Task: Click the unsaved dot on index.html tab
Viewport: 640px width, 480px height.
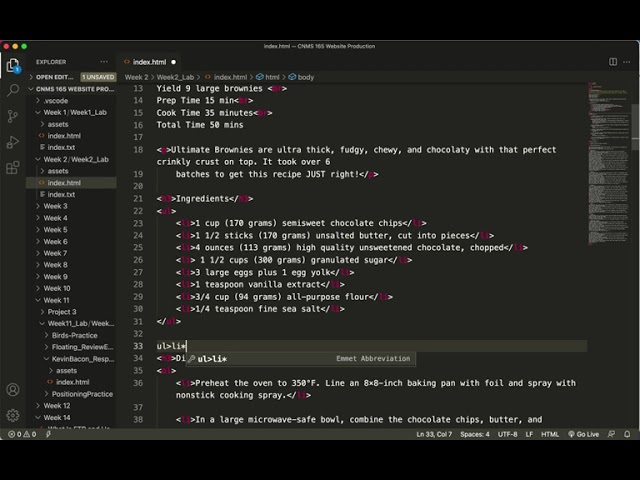Action: click(x=173, y=62)
